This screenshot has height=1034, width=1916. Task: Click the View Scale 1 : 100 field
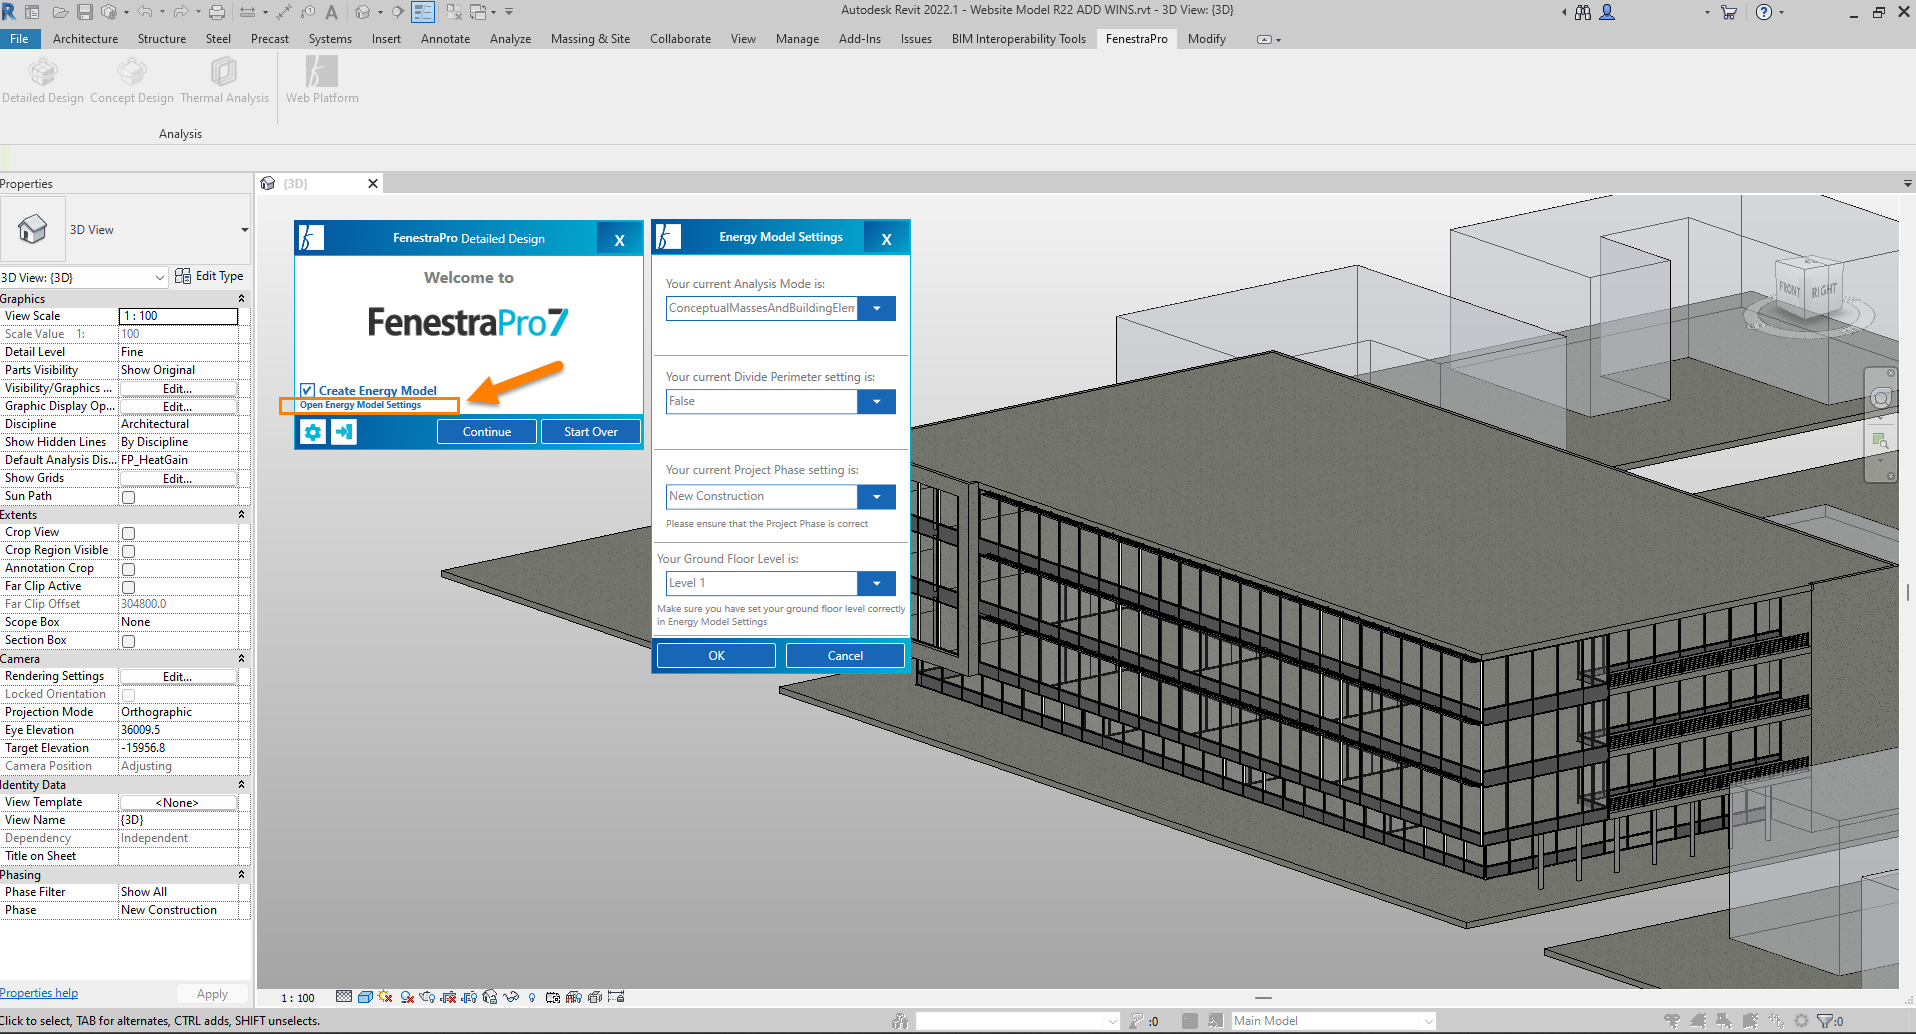point(178,316)
